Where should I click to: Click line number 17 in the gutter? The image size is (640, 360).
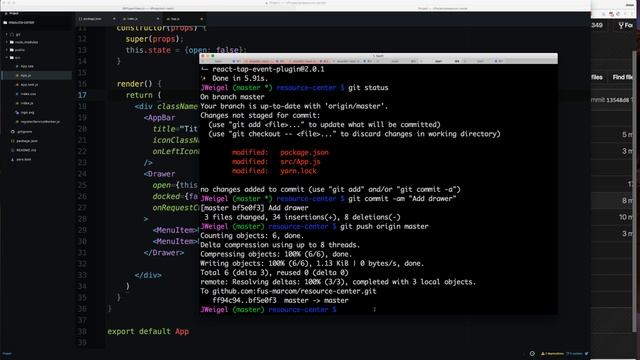pyautogui.click(x=82, y=95)
